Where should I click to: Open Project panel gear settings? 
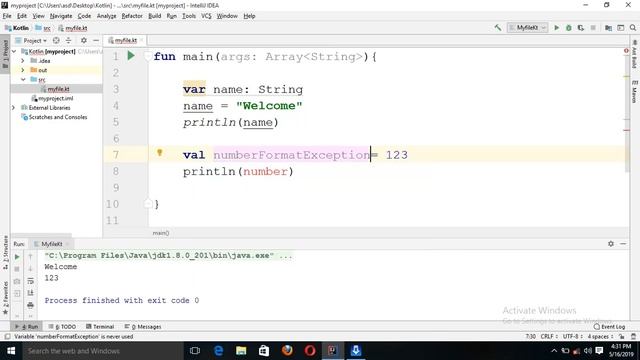pos(84,40)
